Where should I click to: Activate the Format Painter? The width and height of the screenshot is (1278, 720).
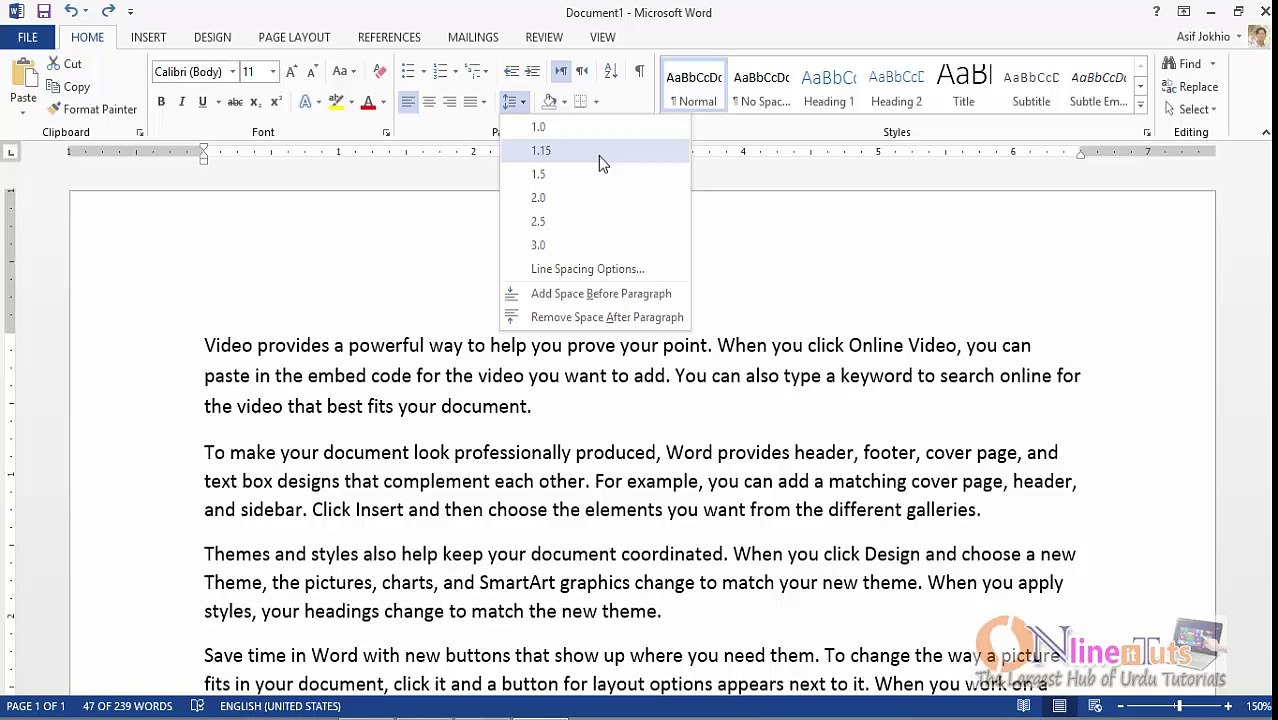(91, 109)
